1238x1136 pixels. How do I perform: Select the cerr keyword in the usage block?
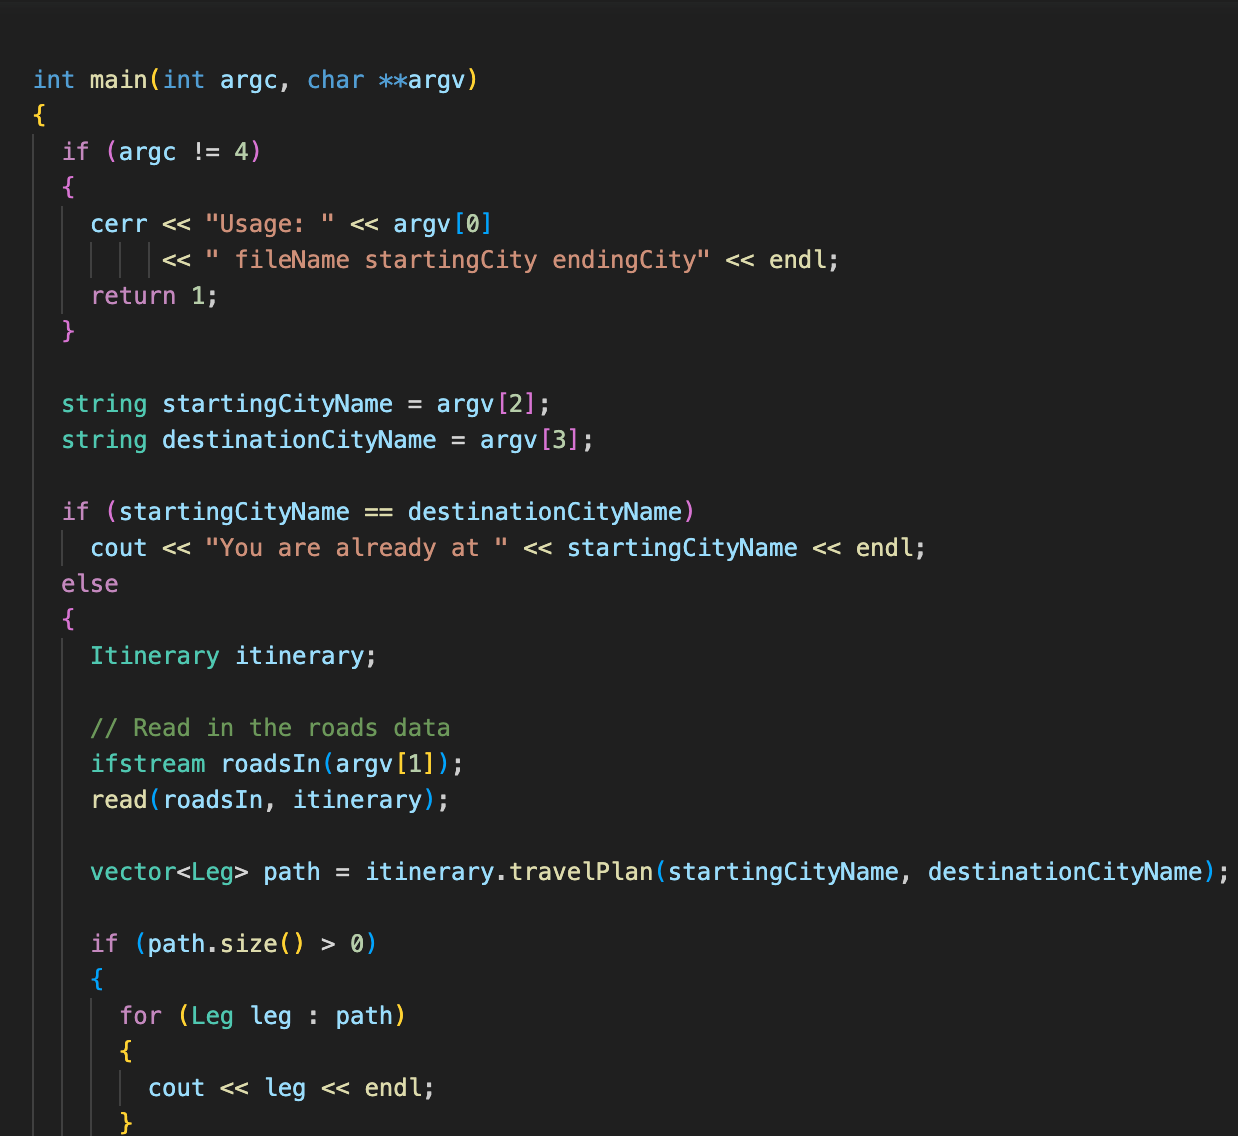pyautogui.click(x=118, y=223)
